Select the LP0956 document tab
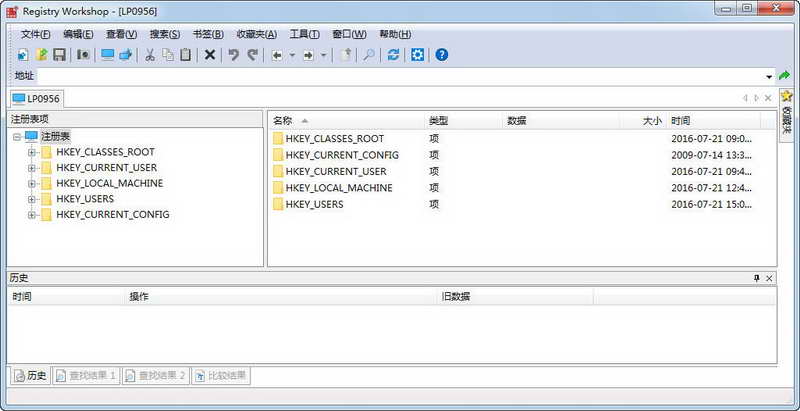Screen dimensions: 800x411 tap(36, 98)
